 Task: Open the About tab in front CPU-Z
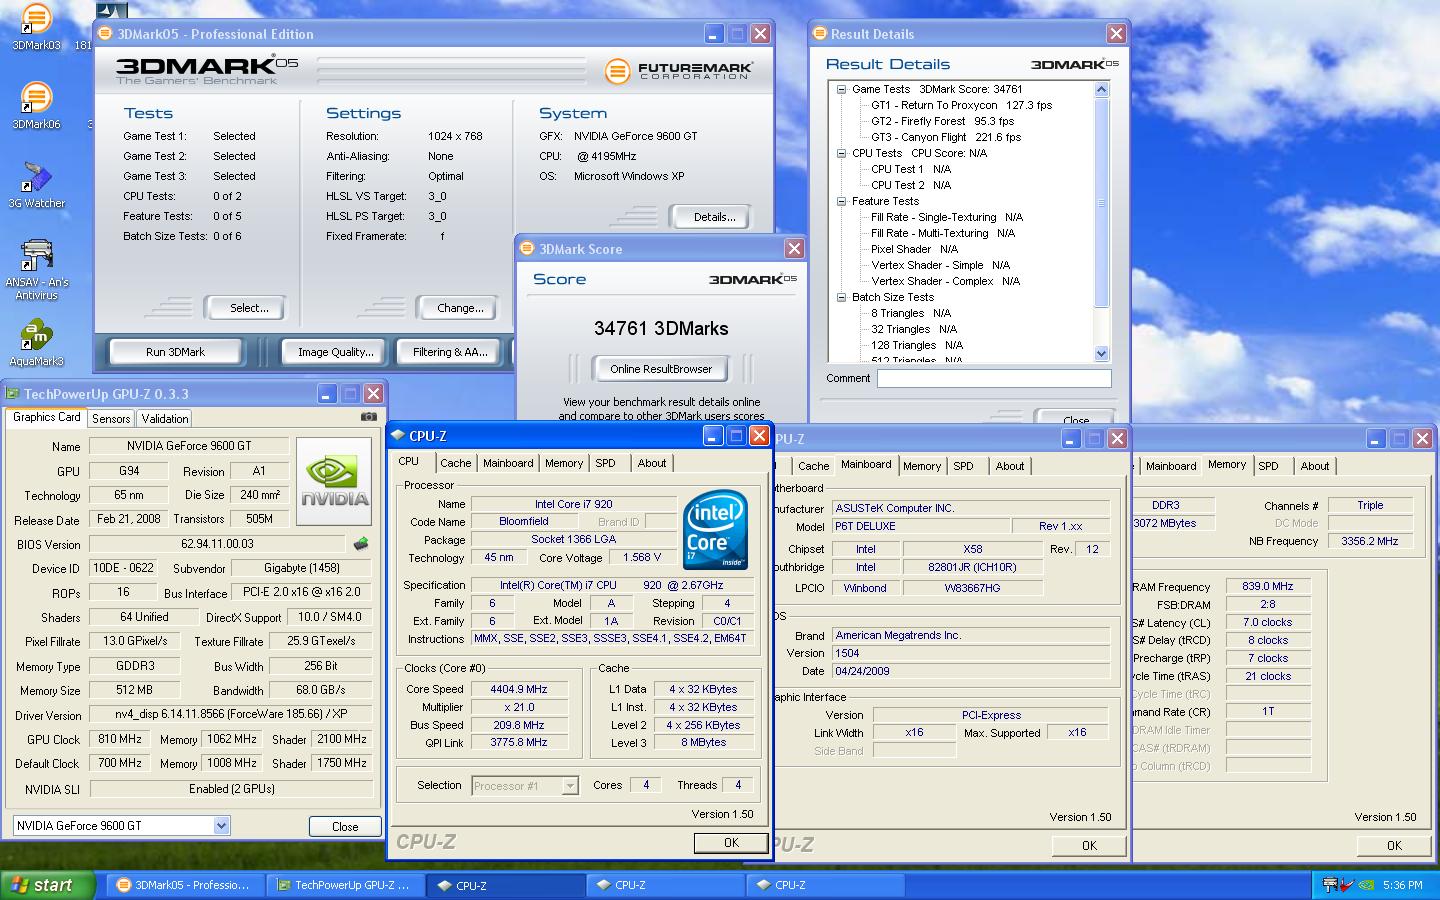[652, 463]
